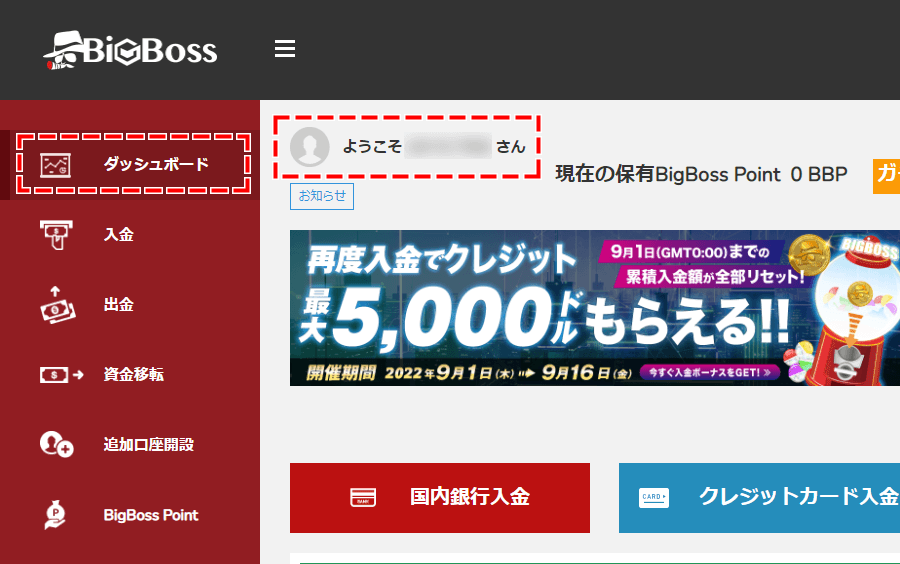The height and width of the screenshot is (564, 900).
Task: Click the dashboard chart icon
Action: (56, 165)
